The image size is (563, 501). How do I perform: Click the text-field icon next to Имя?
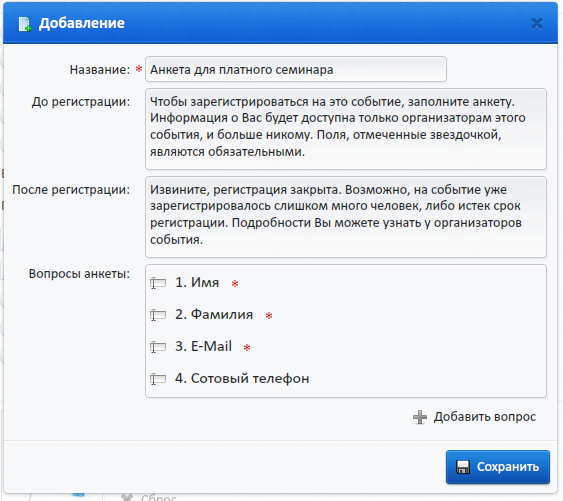158,283
